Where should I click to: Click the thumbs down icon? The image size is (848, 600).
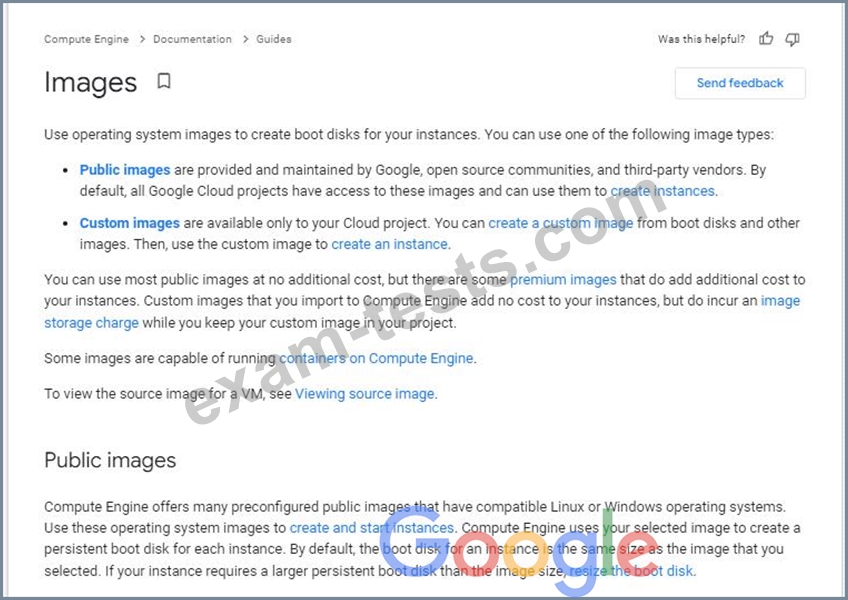pyautogui.click(x=792, y=39)
